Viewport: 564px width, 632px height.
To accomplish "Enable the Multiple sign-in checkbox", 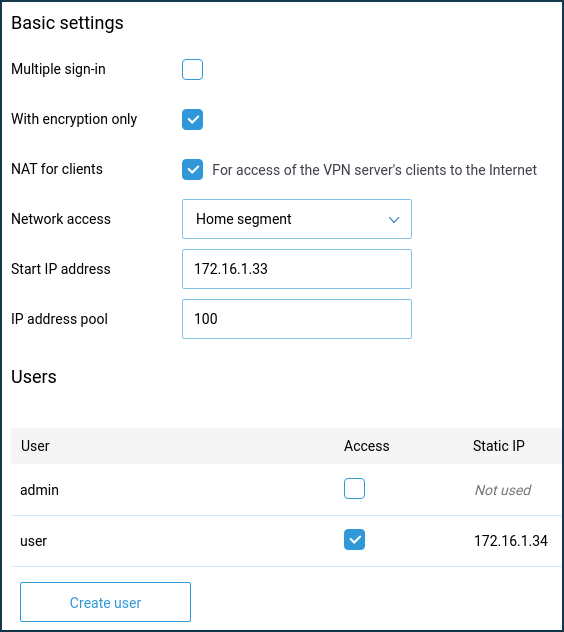I will 192,69.
